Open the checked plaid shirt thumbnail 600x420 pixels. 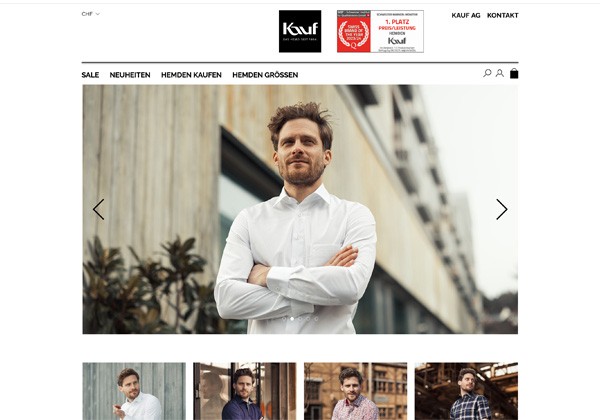click(466, 391)
